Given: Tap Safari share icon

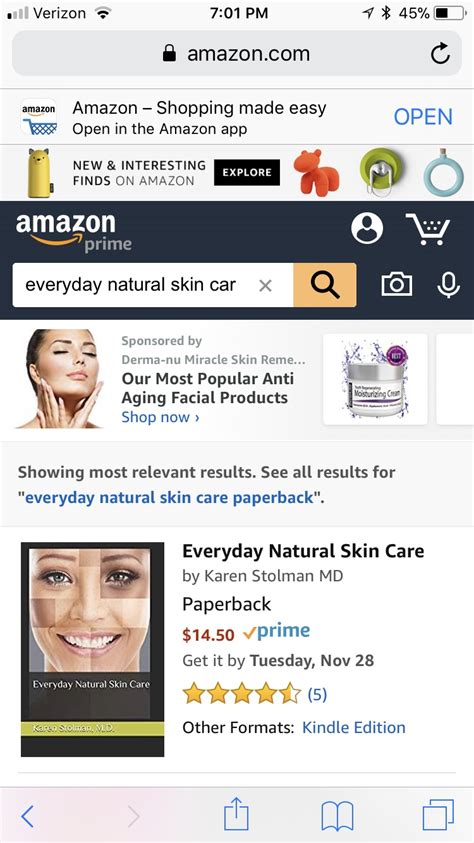Looking at the screenshot, I should point(236,815).
